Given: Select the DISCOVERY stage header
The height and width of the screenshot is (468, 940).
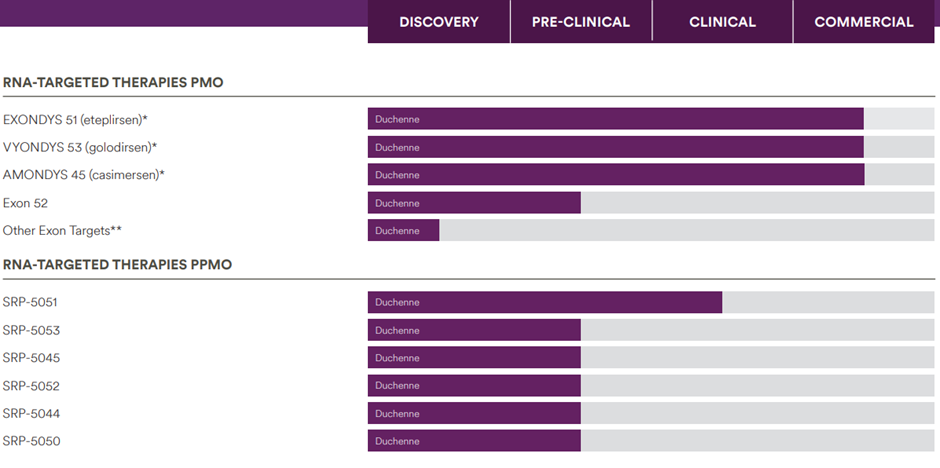Looking at the screenshot, I should click(439, 22).
